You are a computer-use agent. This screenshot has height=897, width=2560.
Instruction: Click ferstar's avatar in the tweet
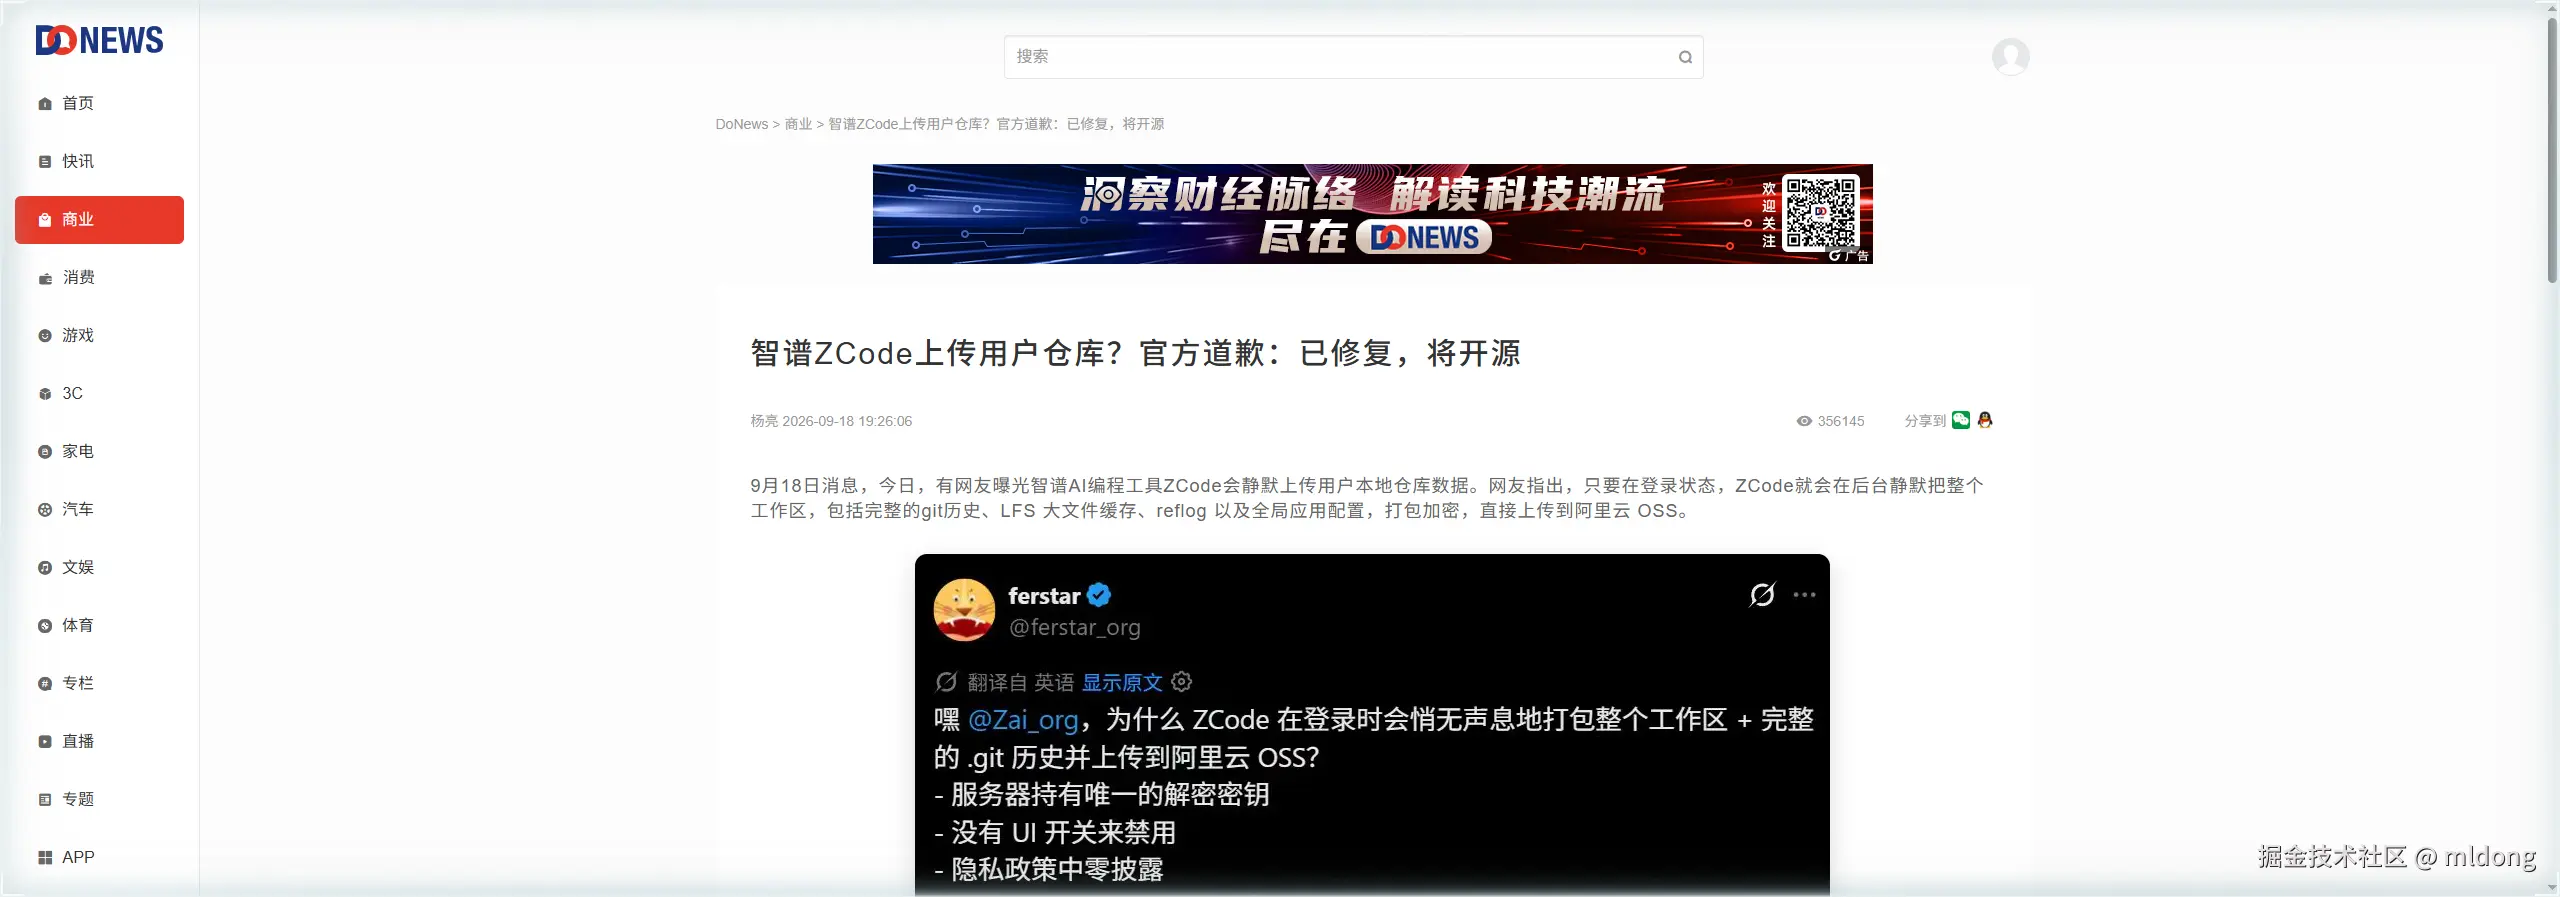tap(964, 610)
